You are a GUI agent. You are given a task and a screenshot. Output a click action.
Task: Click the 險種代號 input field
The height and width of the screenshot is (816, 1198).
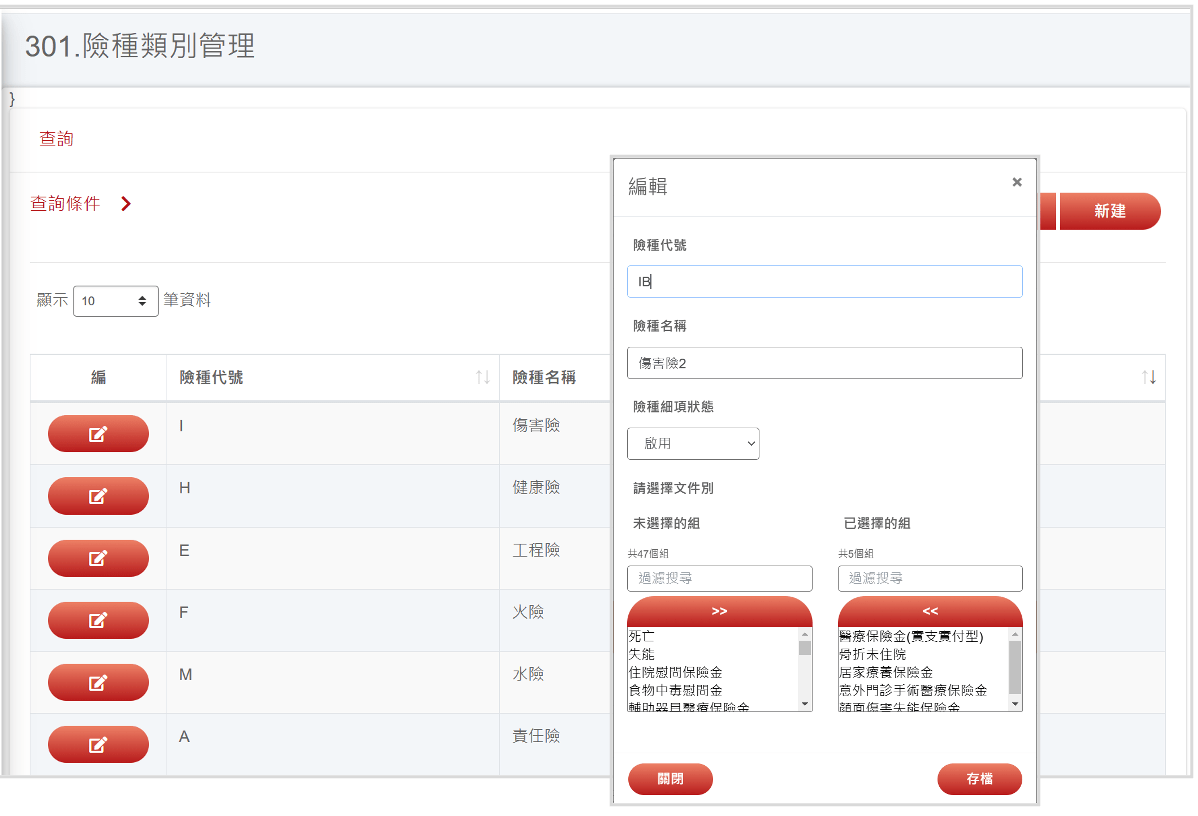pos(824,282)
